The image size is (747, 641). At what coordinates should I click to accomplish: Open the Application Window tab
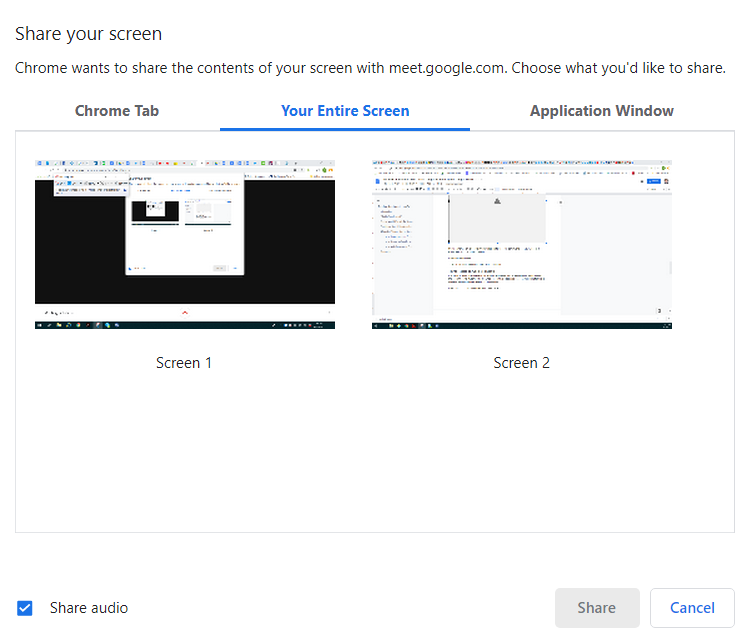click(602, 111)
